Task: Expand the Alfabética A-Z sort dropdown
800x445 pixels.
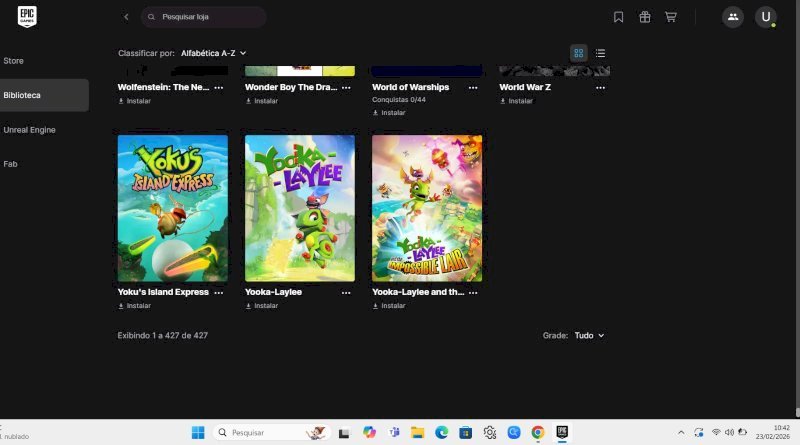Action: [213, 53]
